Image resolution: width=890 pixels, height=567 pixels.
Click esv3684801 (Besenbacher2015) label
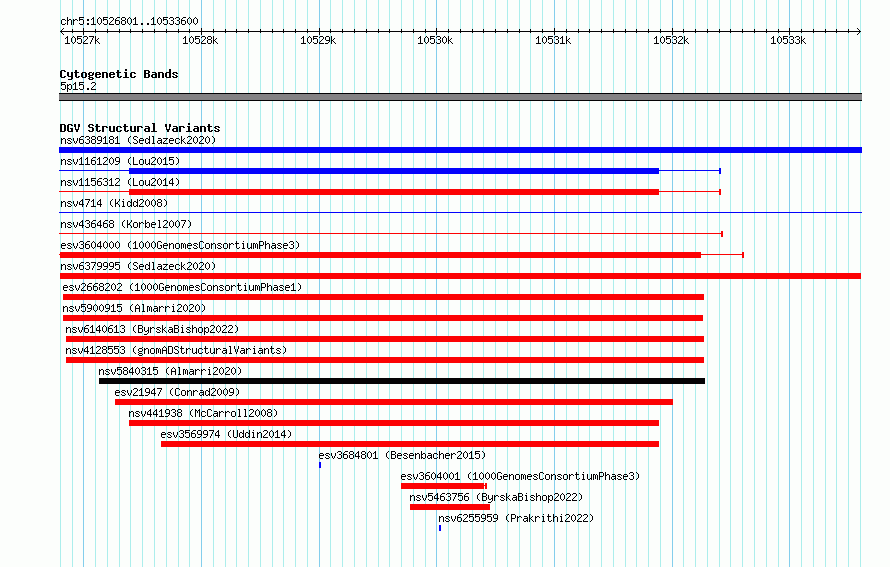pyautogui.click(x=402, y=455)
